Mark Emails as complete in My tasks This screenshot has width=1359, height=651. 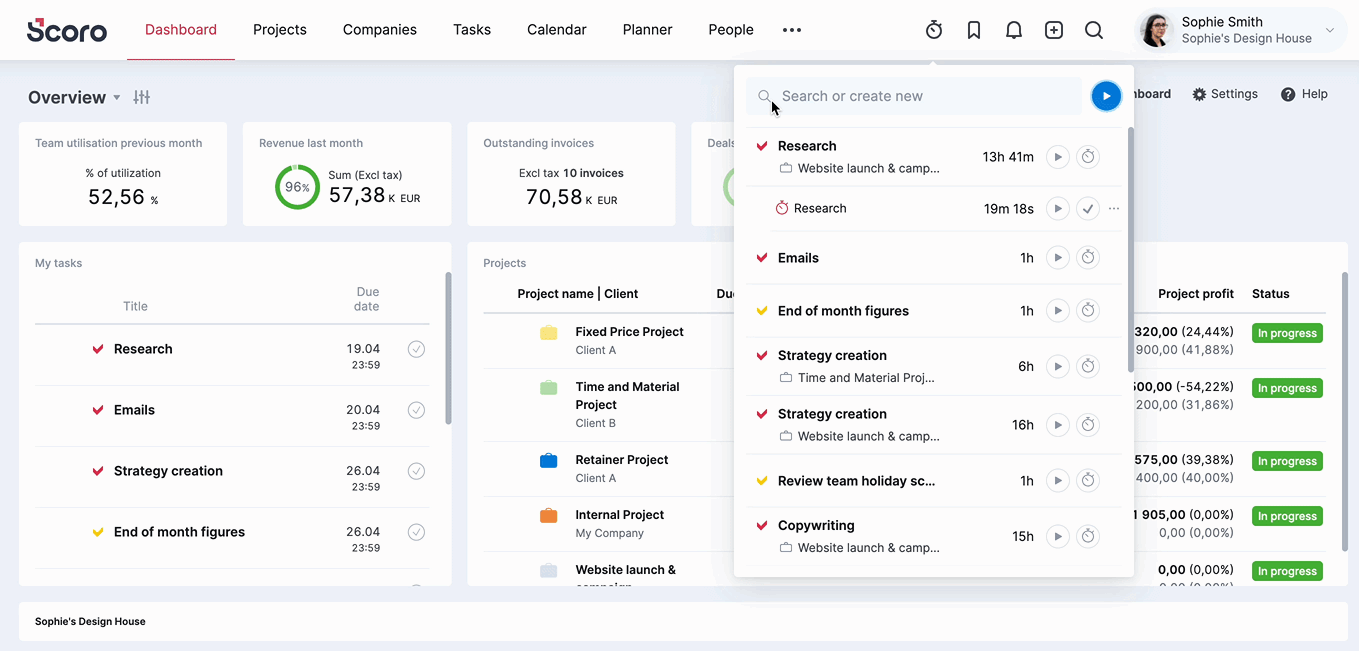[416, 410]
